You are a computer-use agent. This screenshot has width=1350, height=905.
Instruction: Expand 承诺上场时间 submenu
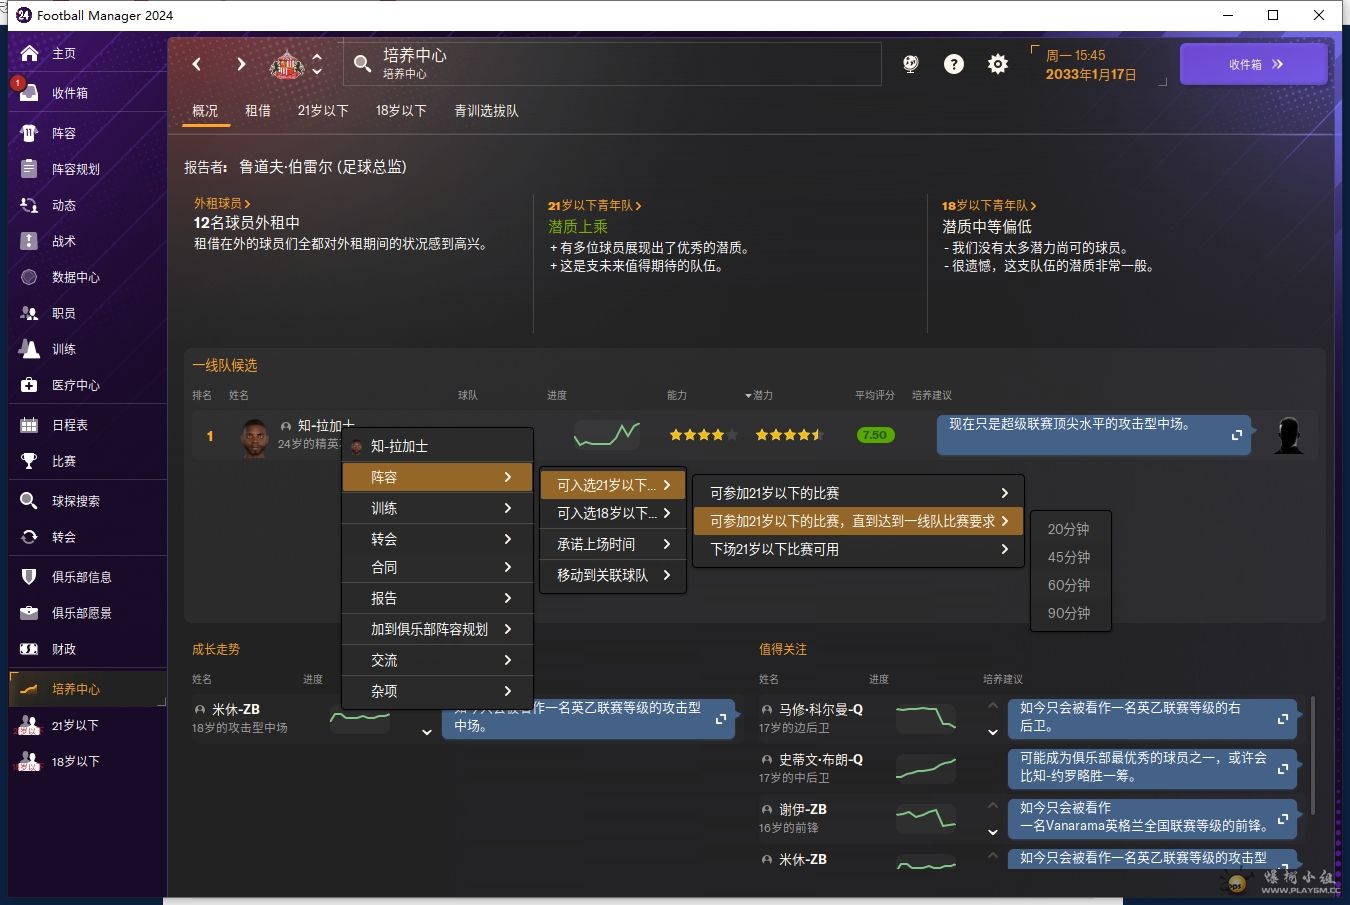[x=613, y=544]
